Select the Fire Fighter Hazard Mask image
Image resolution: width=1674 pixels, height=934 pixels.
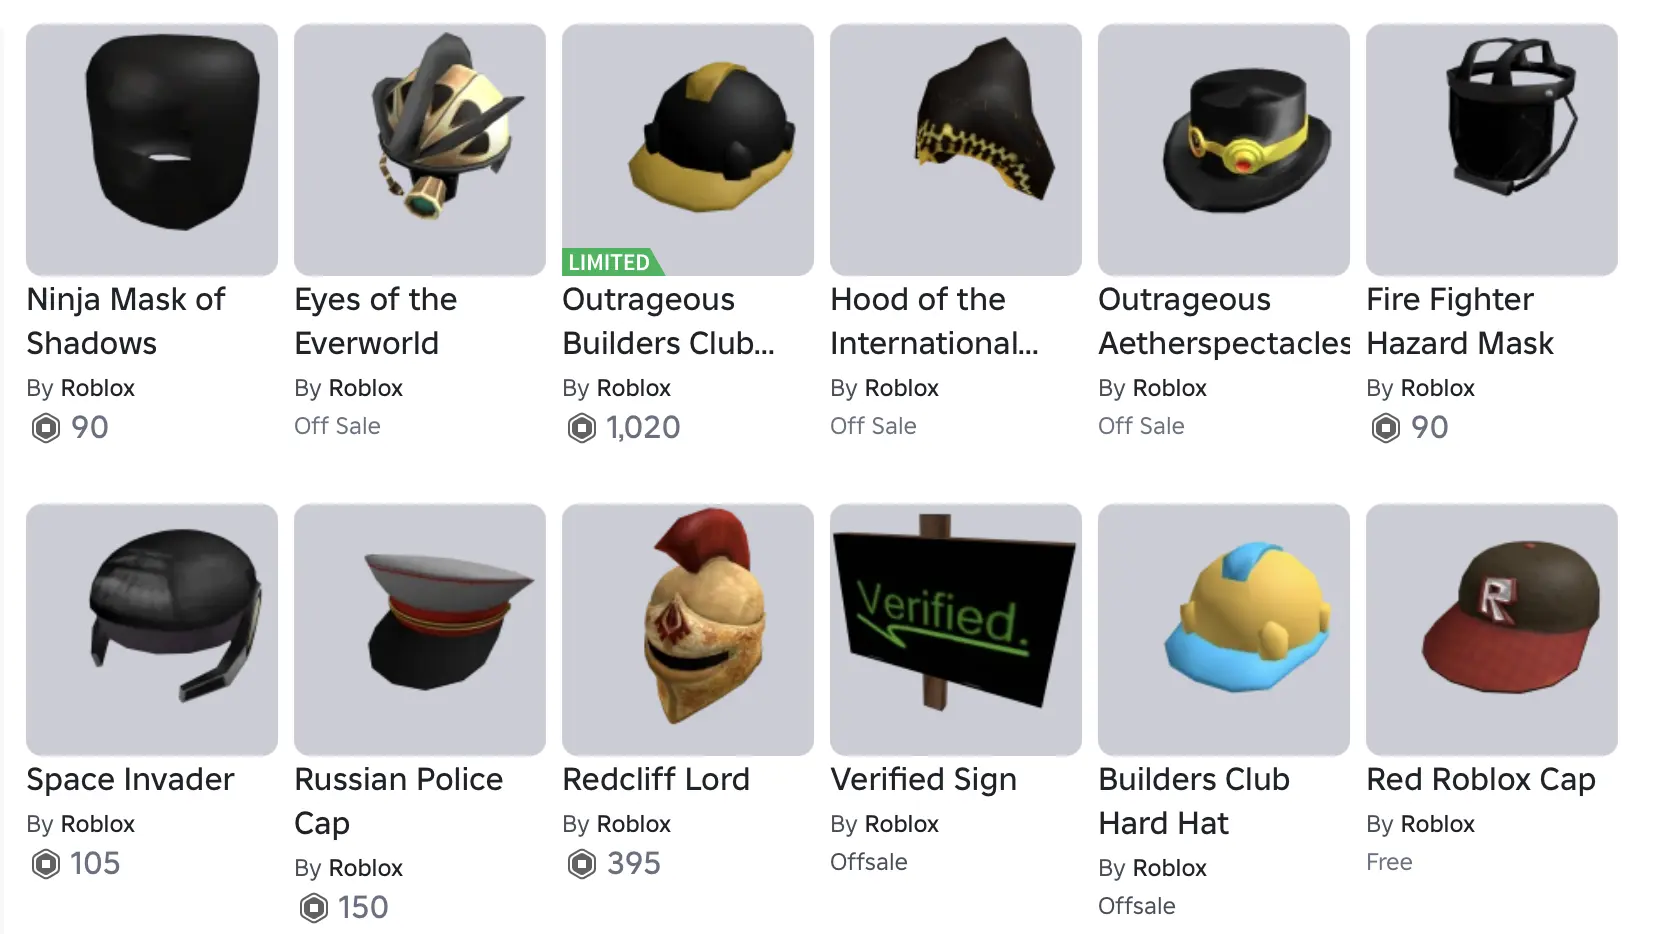pos(1492,150)
